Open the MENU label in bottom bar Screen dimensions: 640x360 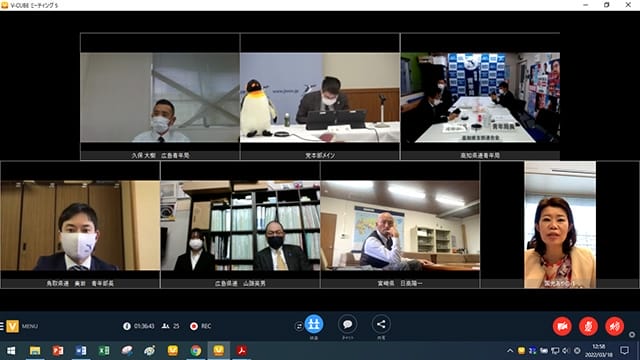pyautogui.click(x=30, y=326)
